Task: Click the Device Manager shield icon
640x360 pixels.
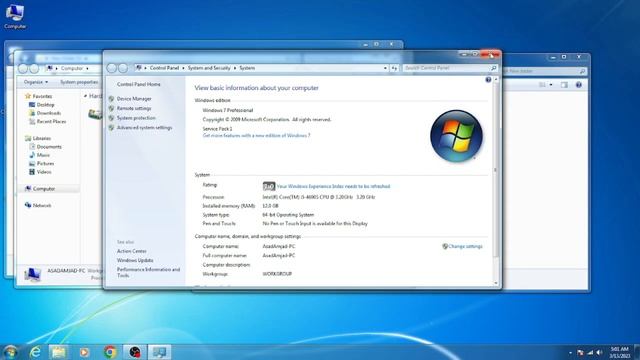Action: coord(111,99)
